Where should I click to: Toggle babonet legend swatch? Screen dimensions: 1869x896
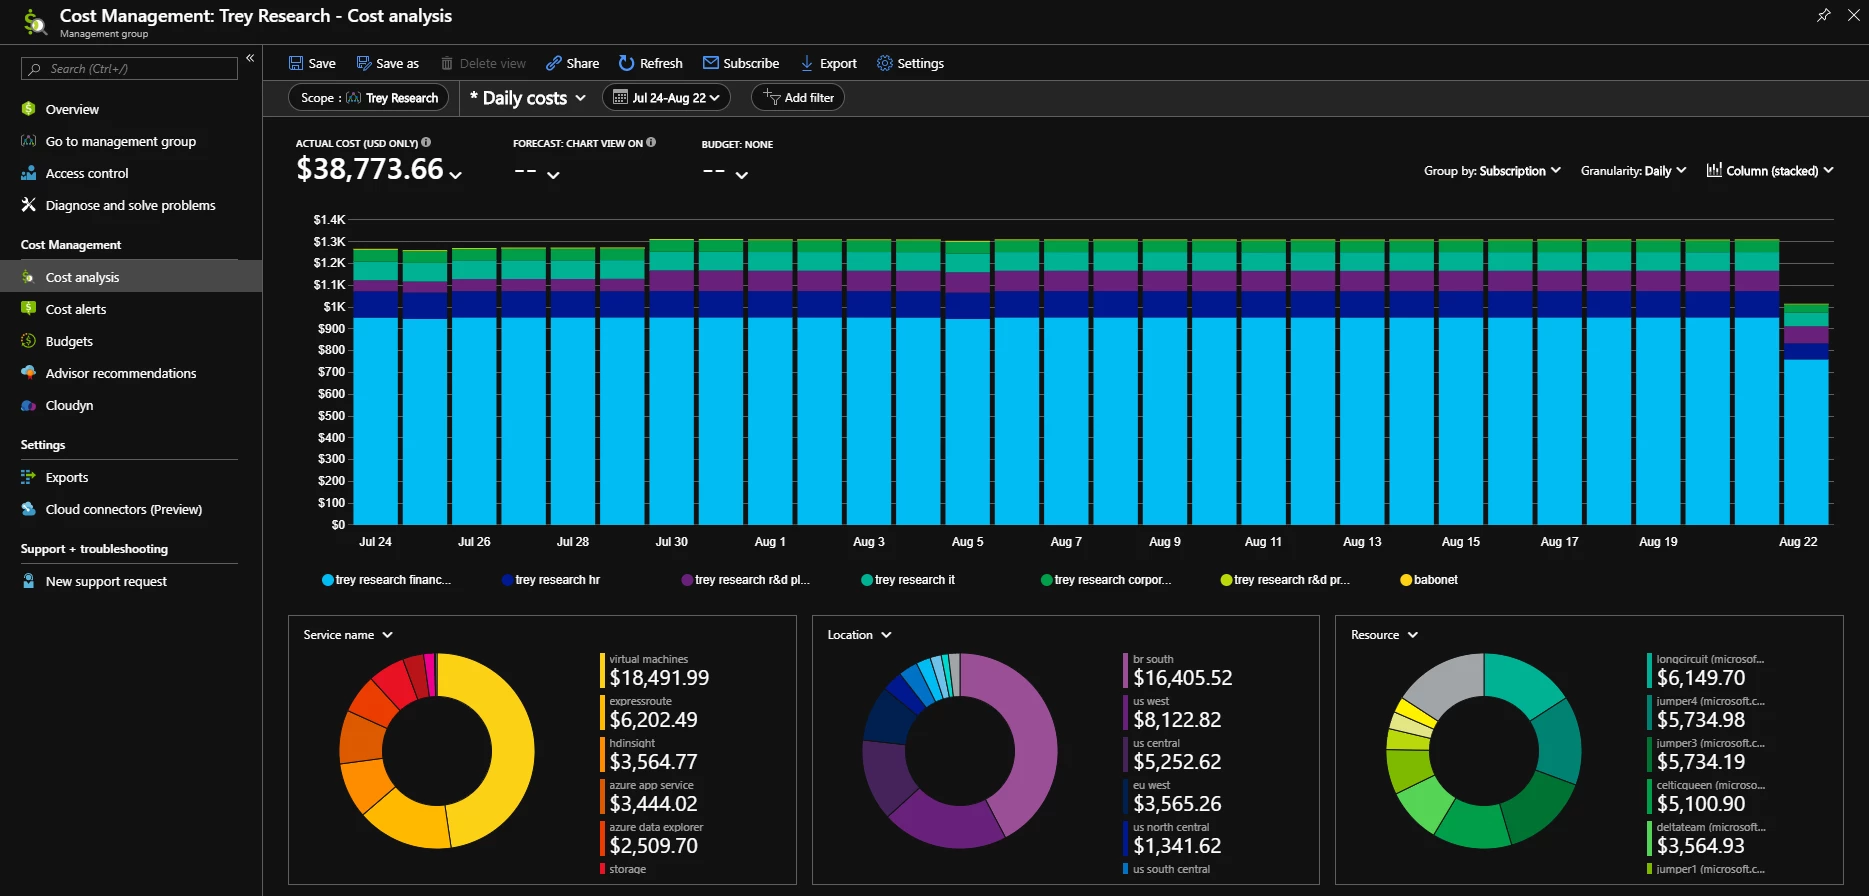[1406, 580]
